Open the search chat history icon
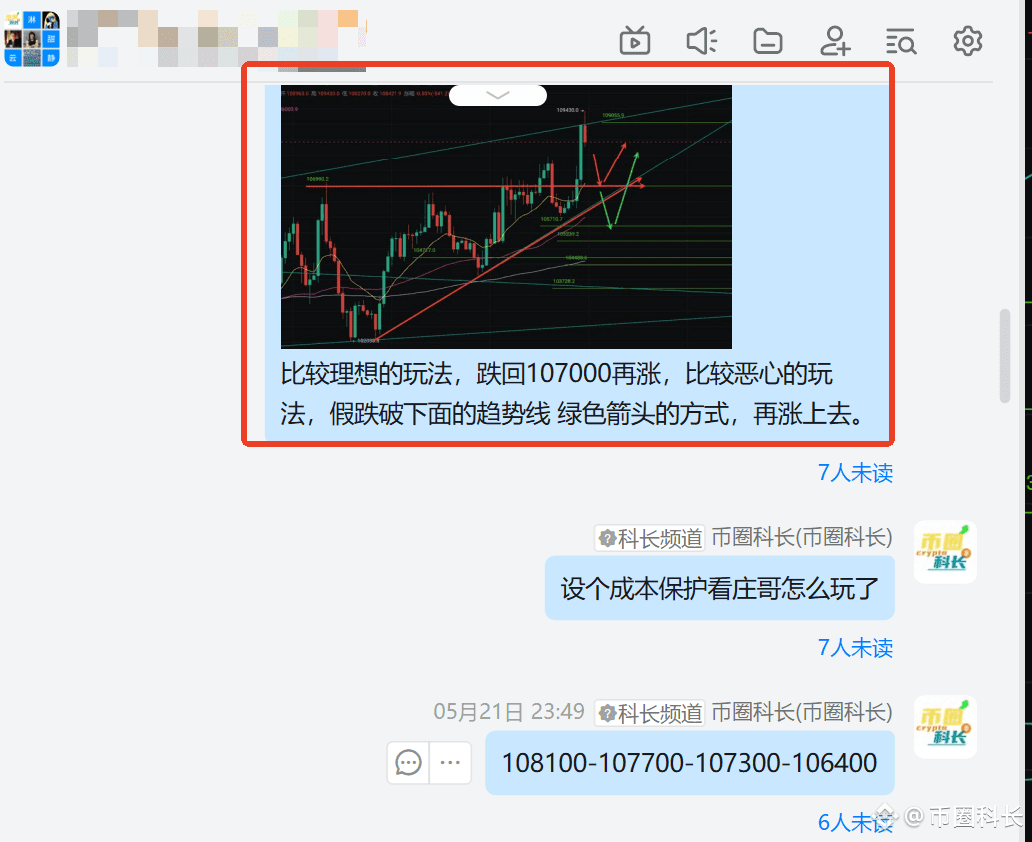This screenshot has width=1032, height=842. pyautogui.click(x=901, y=41)
